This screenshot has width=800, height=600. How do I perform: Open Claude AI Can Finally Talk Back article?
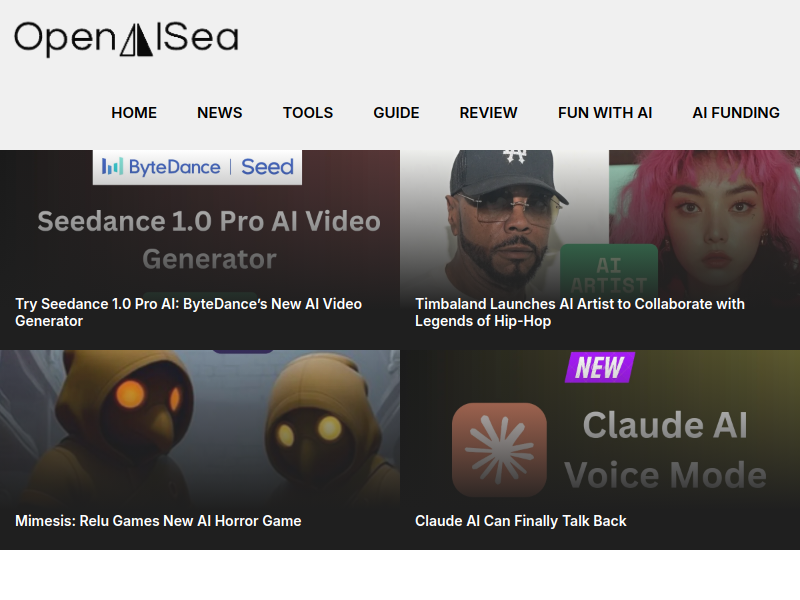[520, 521]
